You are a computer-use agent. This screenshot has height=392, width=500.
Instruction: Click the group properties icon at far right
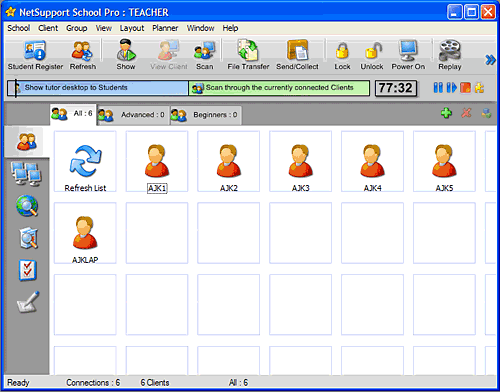(486, 113)
